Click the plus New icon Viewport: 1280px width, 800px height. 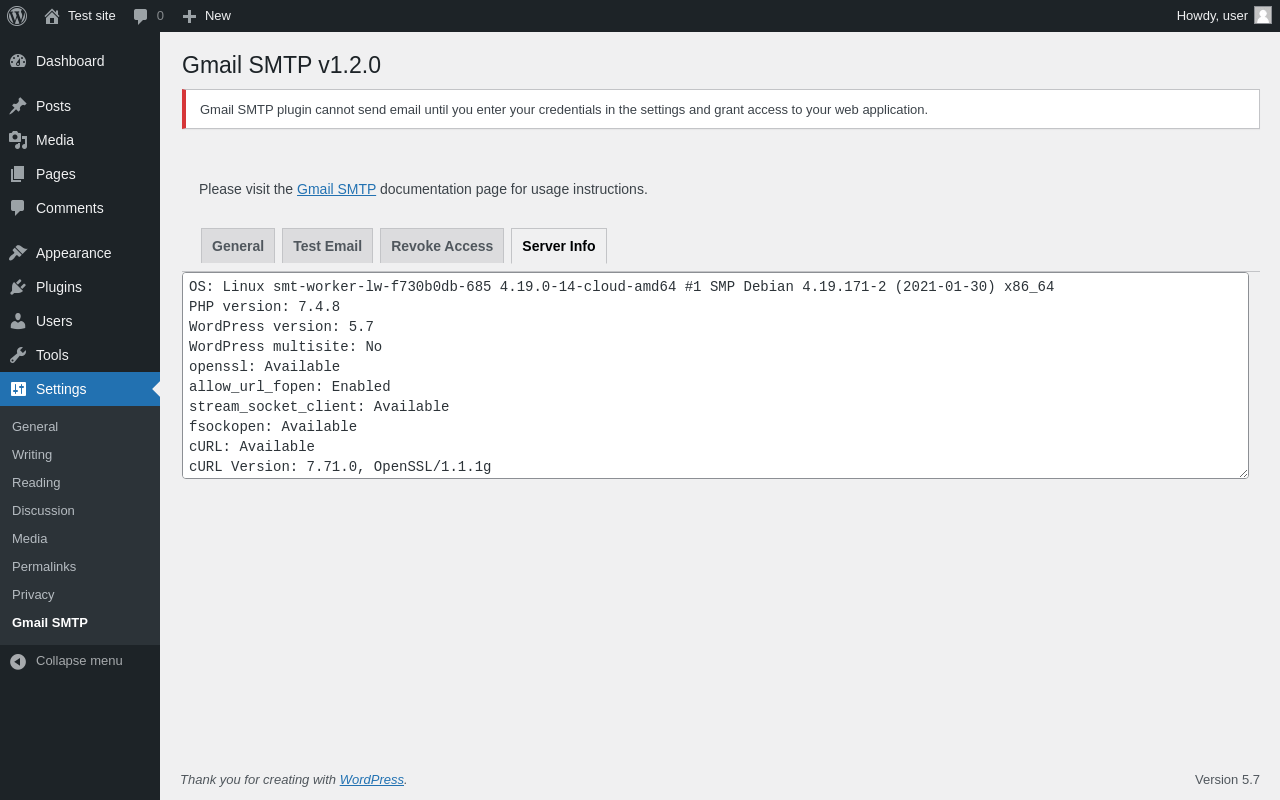point(189,16)
